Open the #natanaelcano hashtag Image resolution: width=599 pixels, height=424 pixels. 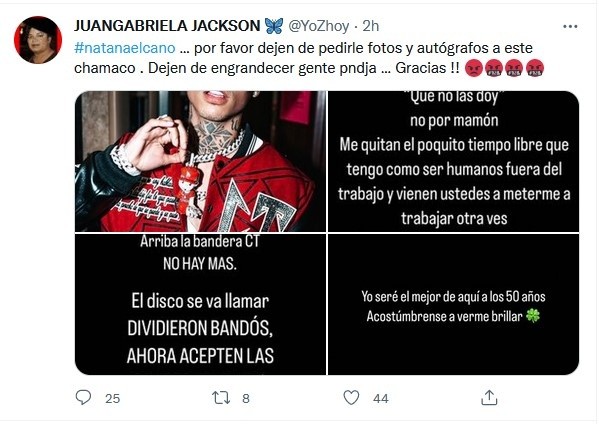click(x=125, y=48)
